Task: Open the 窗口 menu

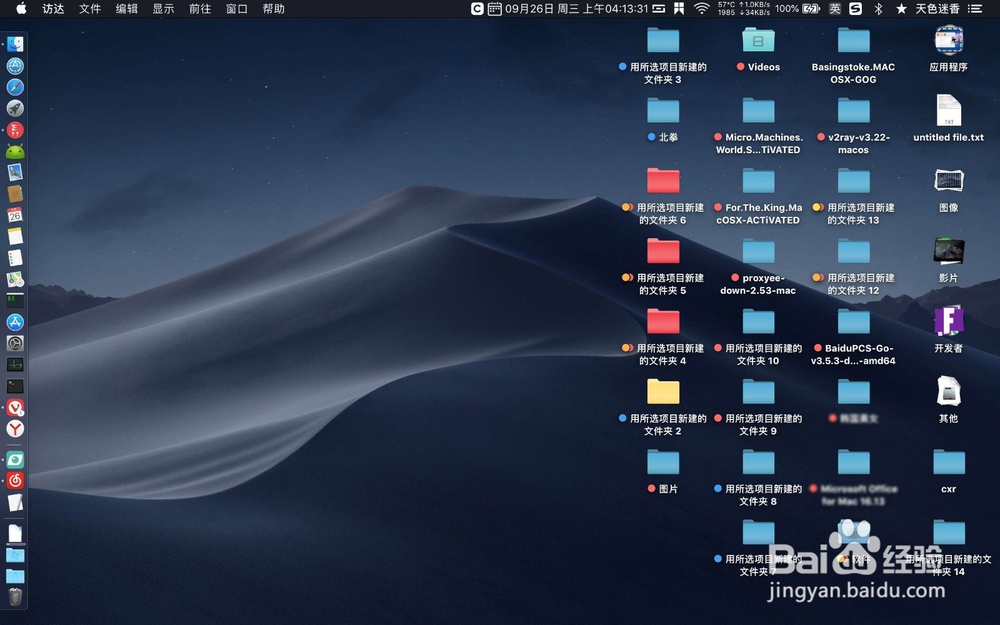Action: [236, 9]
